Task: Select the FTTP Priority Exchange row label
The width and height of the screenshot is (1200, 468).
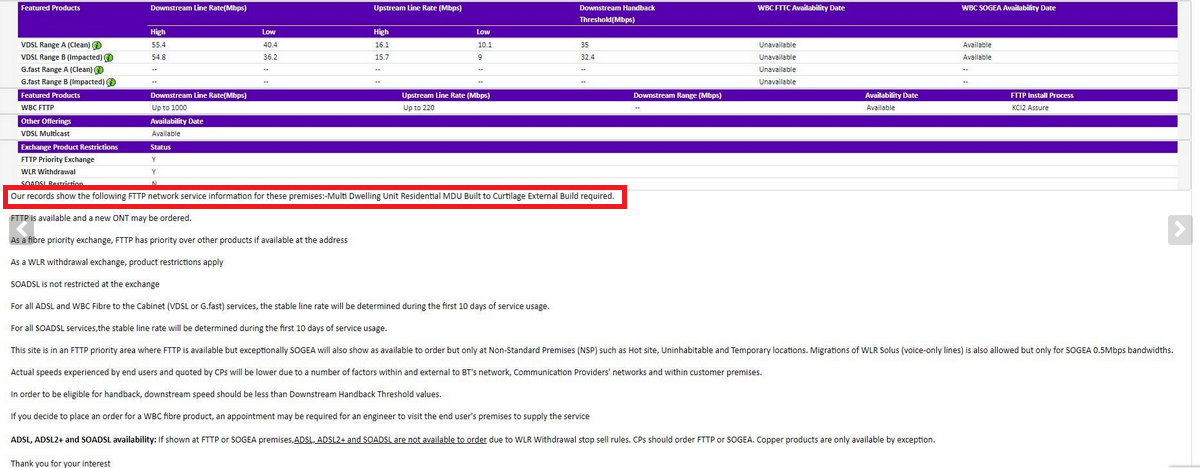Action: coord(57,159)
